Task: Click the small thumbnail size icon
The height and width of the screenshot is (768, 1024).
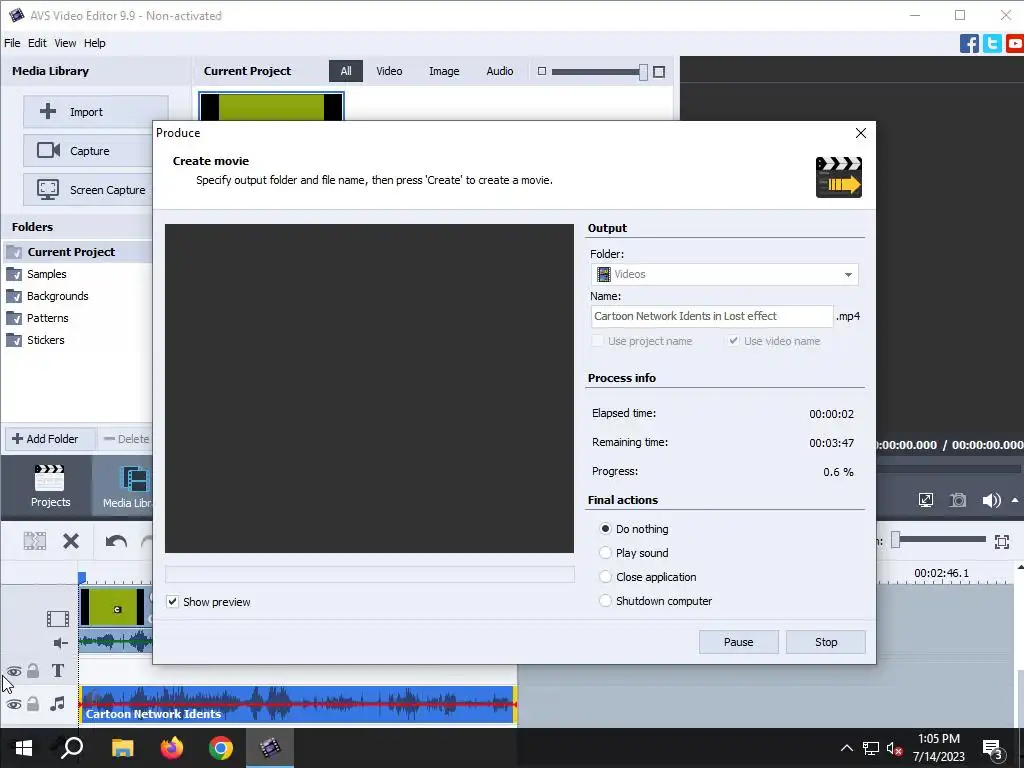Action: (541, 71)
